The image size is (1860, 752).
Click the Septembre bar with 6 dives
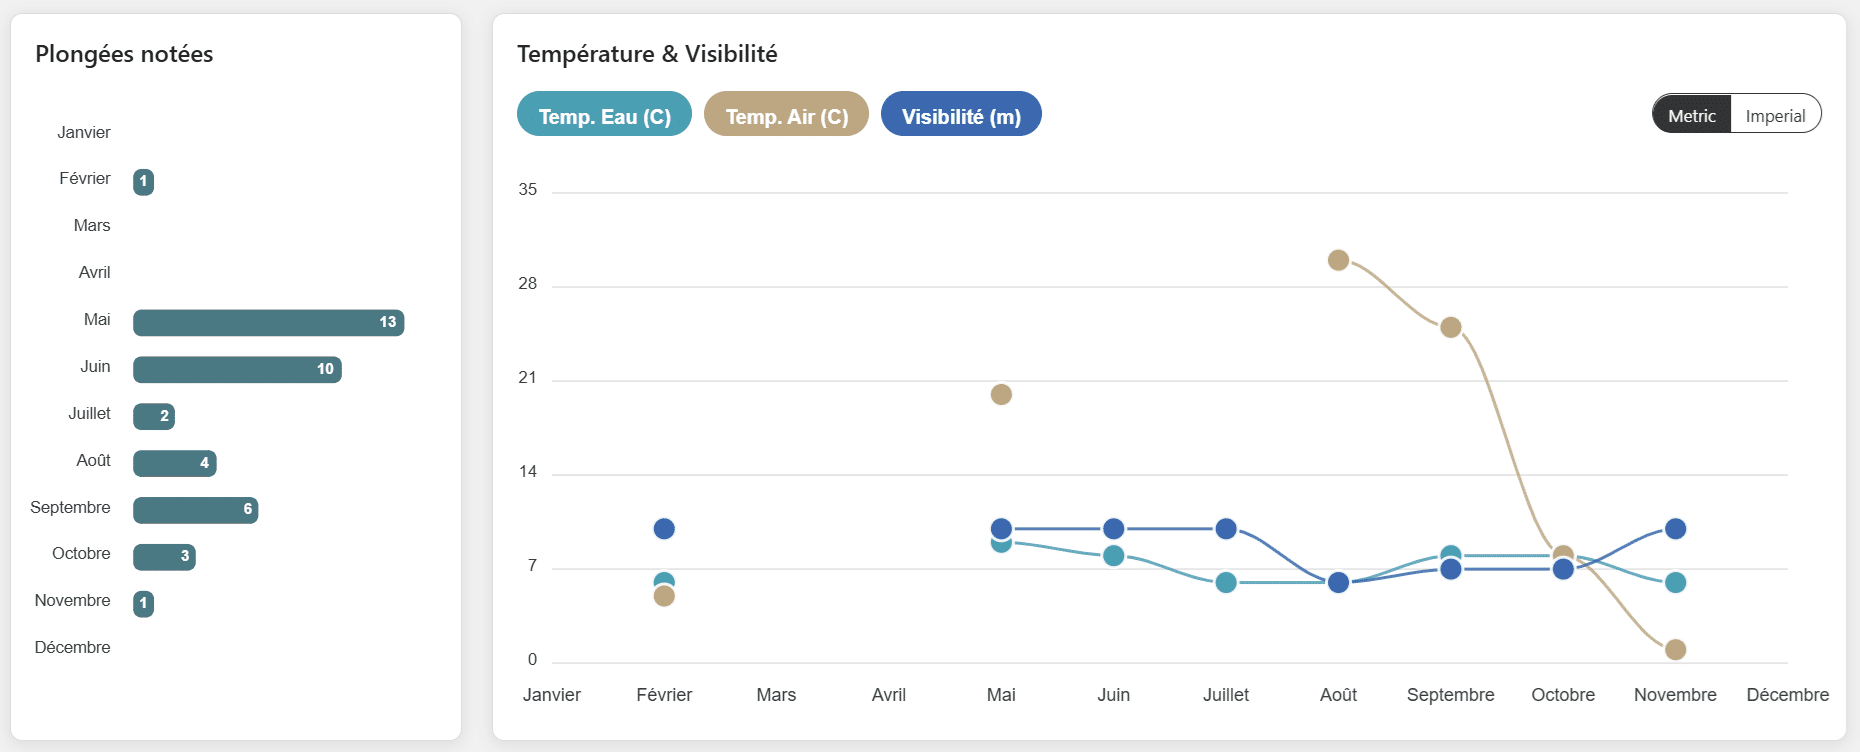pos(195,510)
